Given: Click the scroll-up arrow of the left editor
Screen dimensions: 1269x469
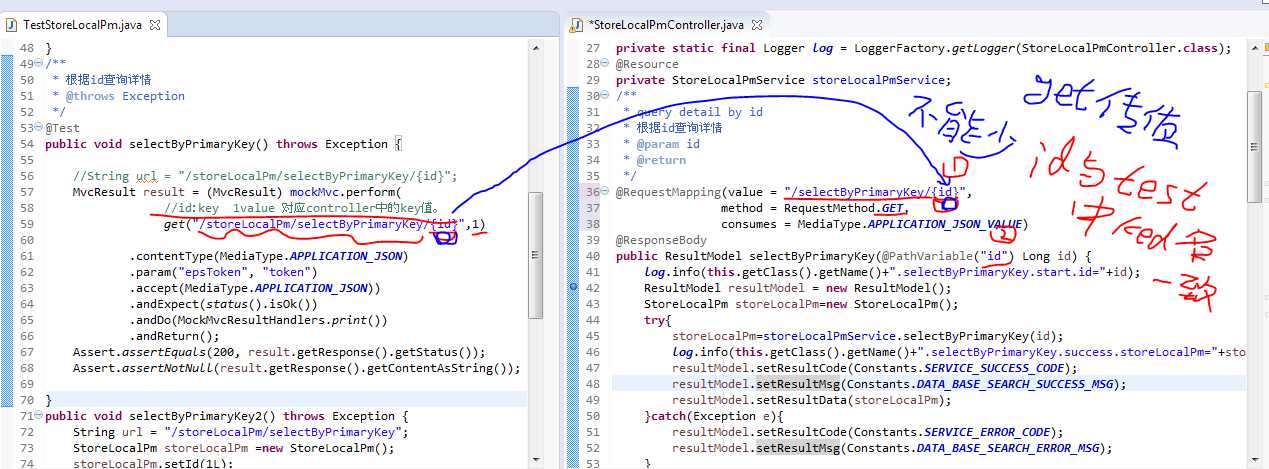Looking at the screenshot, I should coord(536,46).
